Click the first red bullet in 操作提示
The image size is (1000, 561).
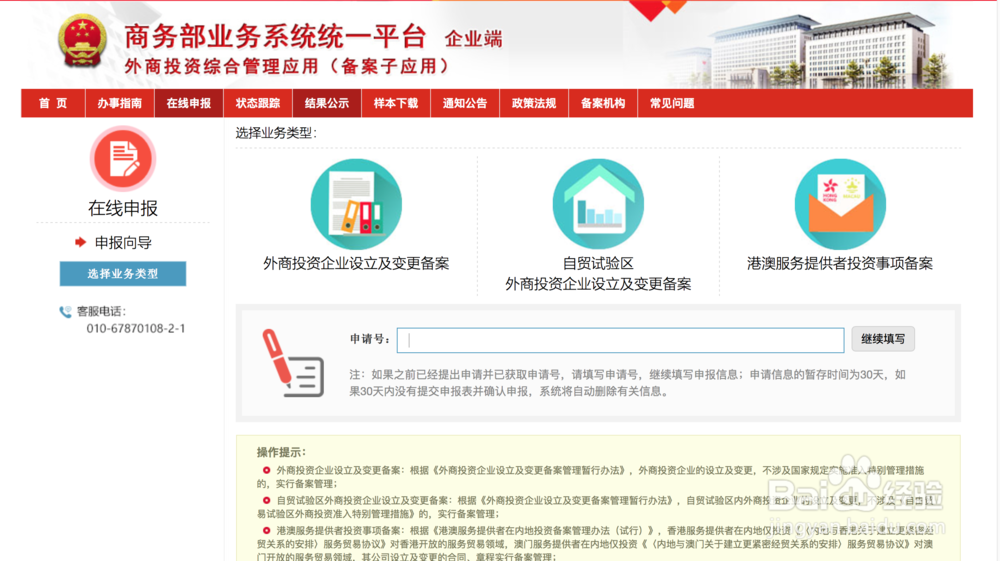tap(266, 470)
